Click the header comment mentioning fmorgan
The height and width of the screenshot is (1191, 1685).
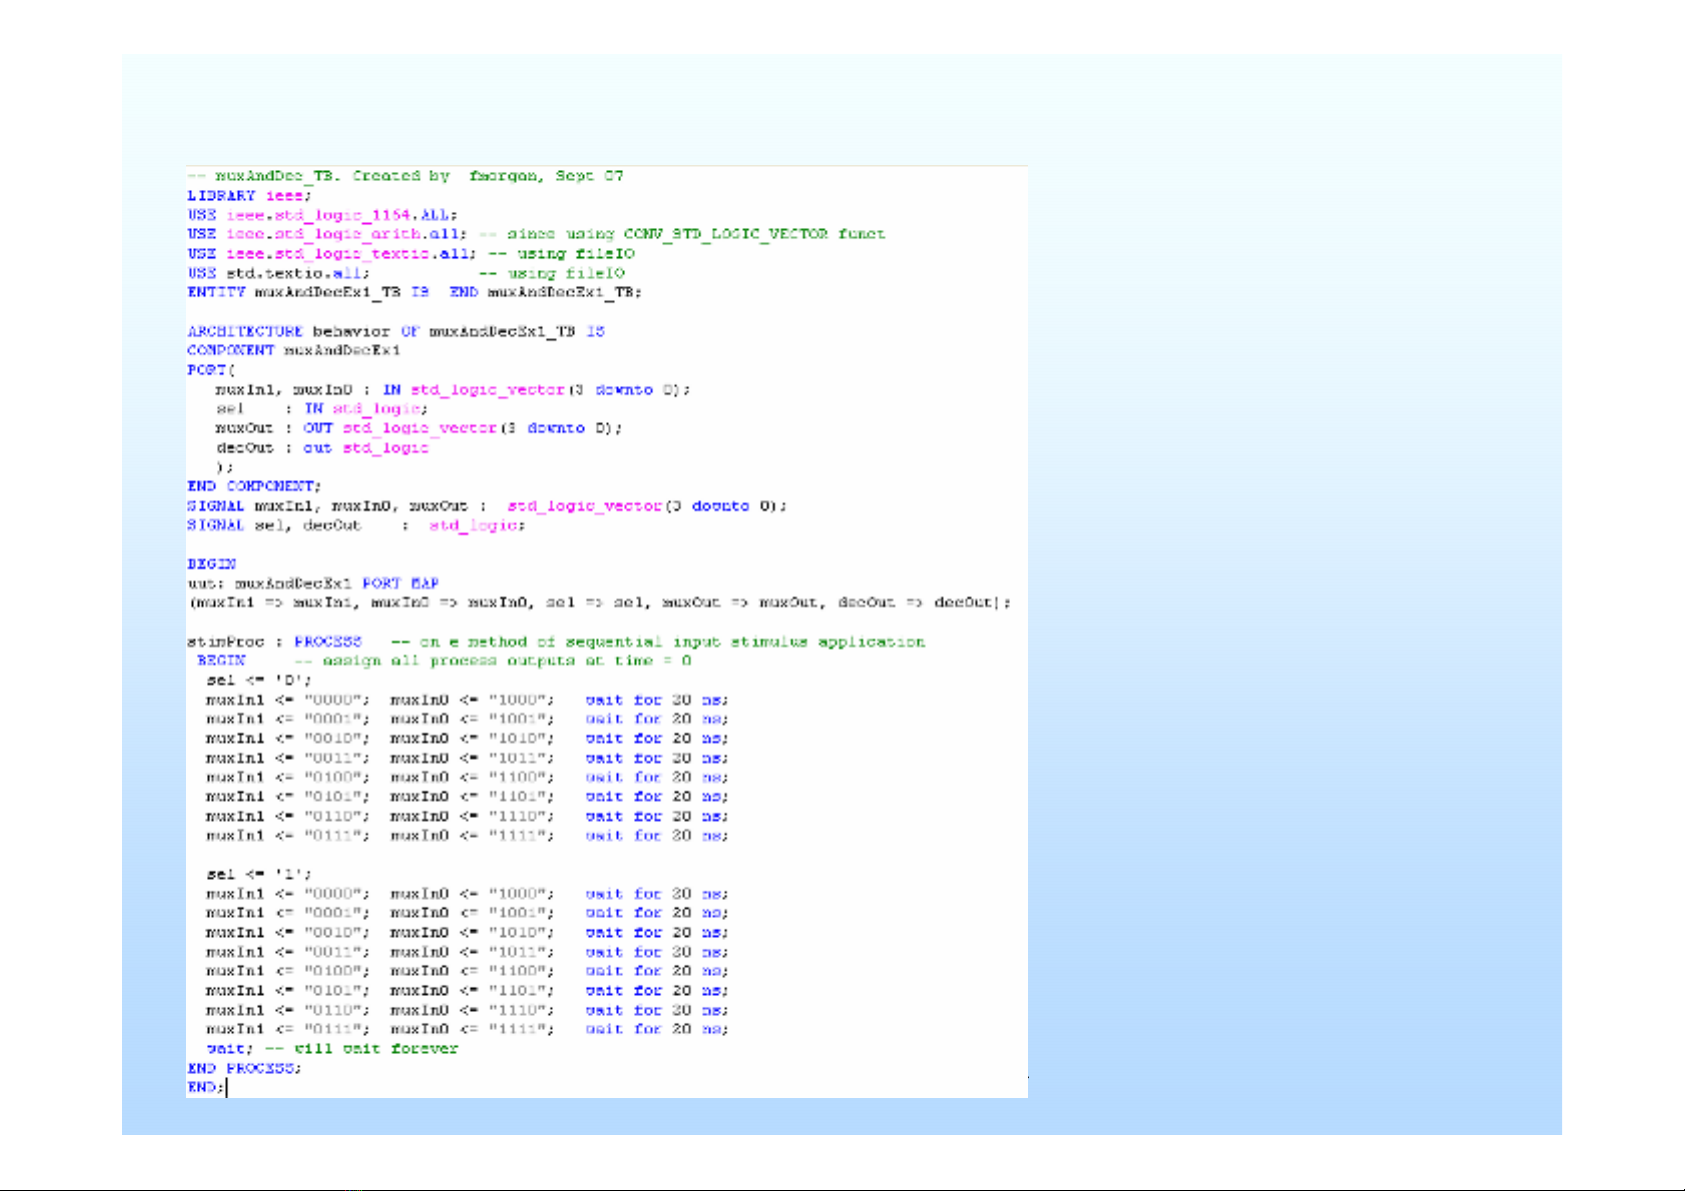tap(405, 176)
